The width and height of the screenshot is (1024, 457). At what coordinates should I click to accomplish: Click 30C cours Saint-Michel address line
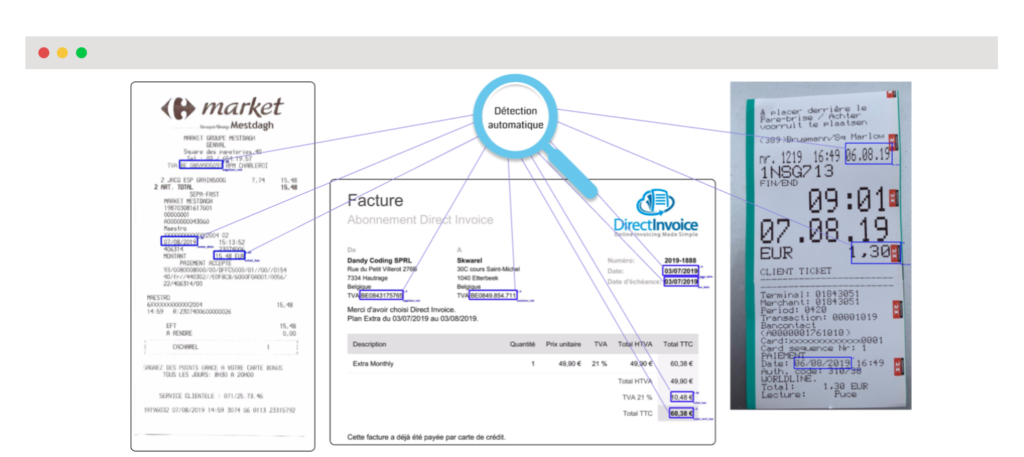tap(489, 269)
